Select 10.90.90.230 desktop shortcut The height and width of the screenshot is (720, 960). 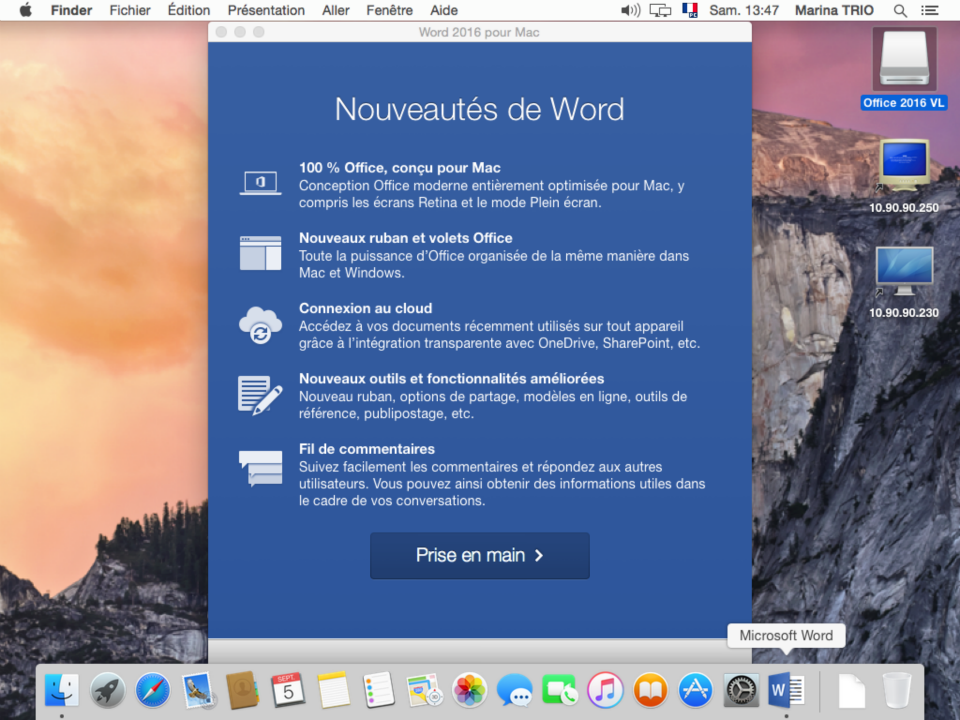click(904, 282)
